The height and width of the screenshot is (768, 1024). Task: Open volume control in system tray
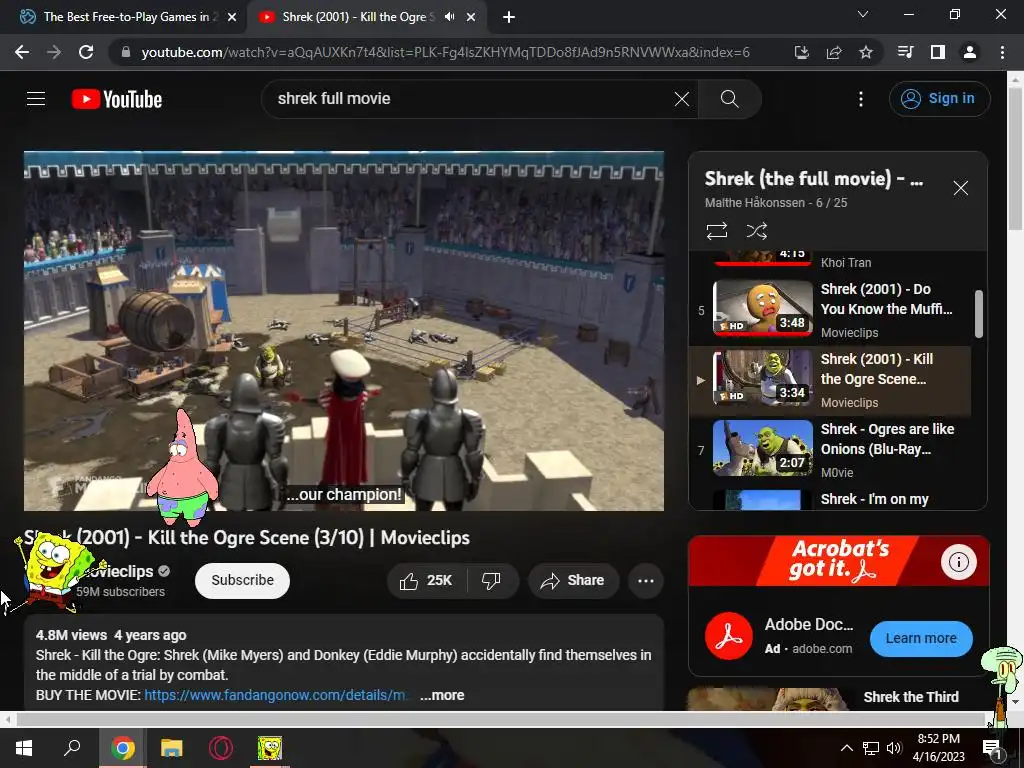tap(894, 748)
